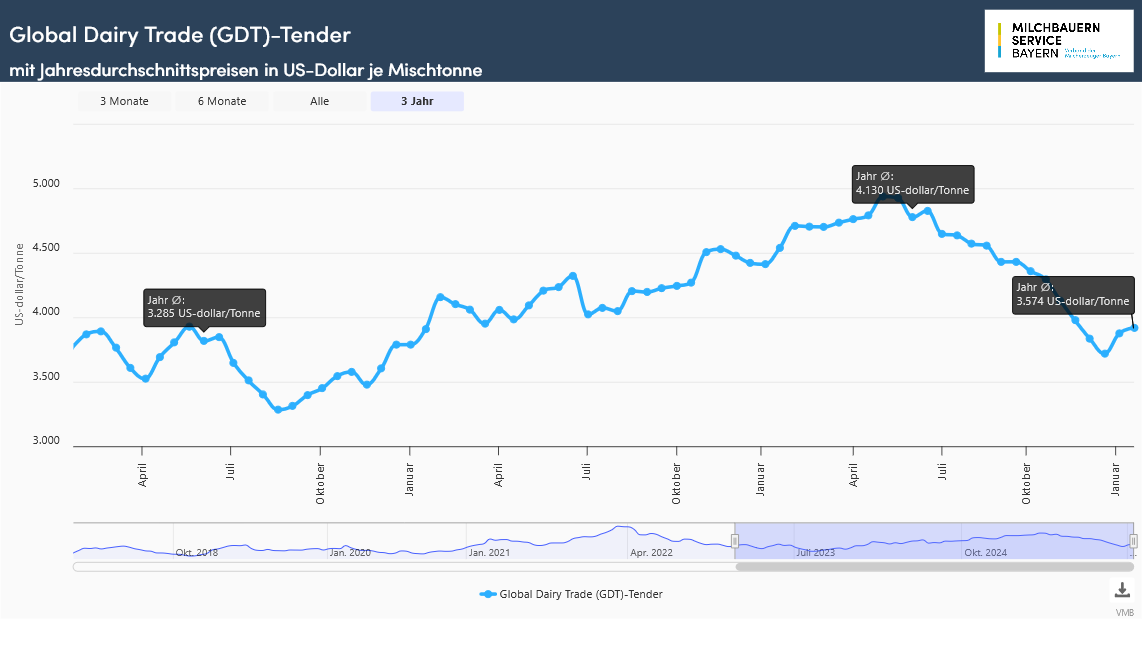Click the VMB credits link
Image resolution: width=1142 pixels, height=671 pixels.
pyautogui.click(x=1125, y=612)
